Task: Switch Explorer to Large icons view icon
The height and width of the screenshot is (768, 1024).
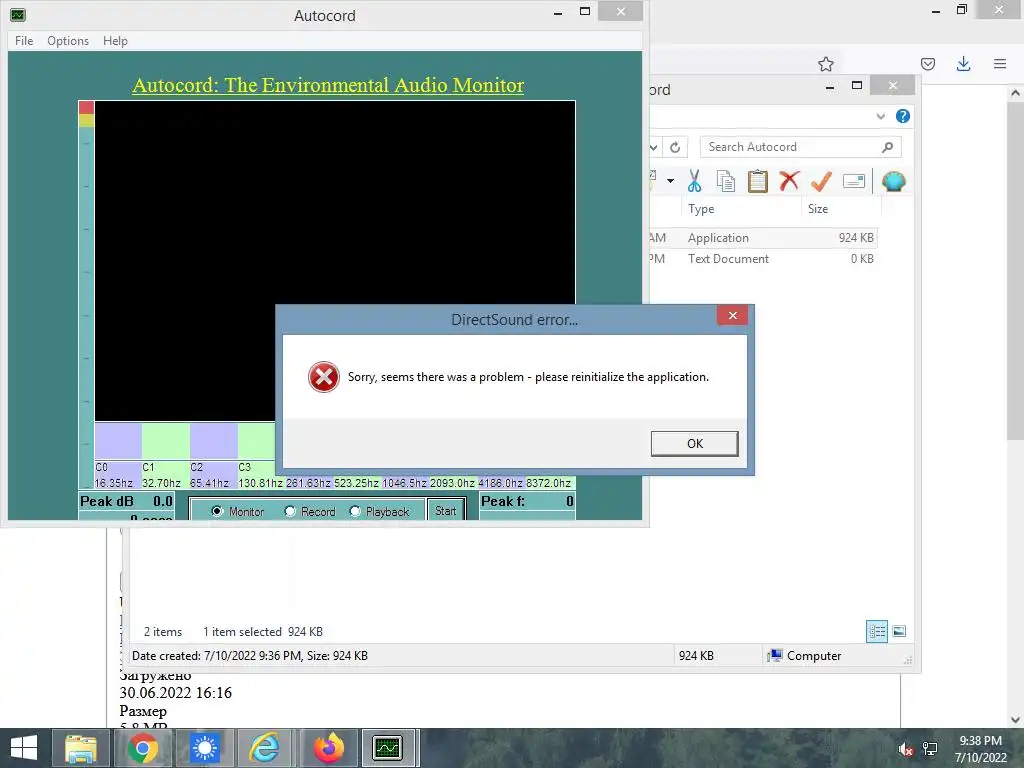Action: click(899, 631)
